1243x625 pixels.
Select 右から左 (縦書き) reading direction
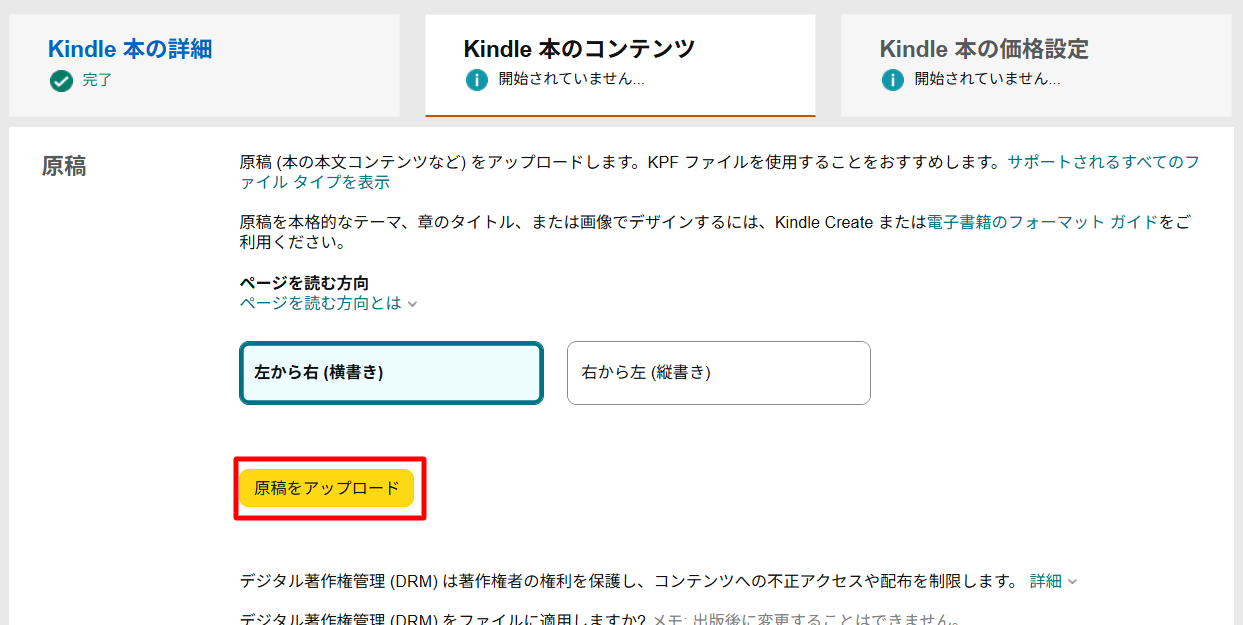click(718, 373)
